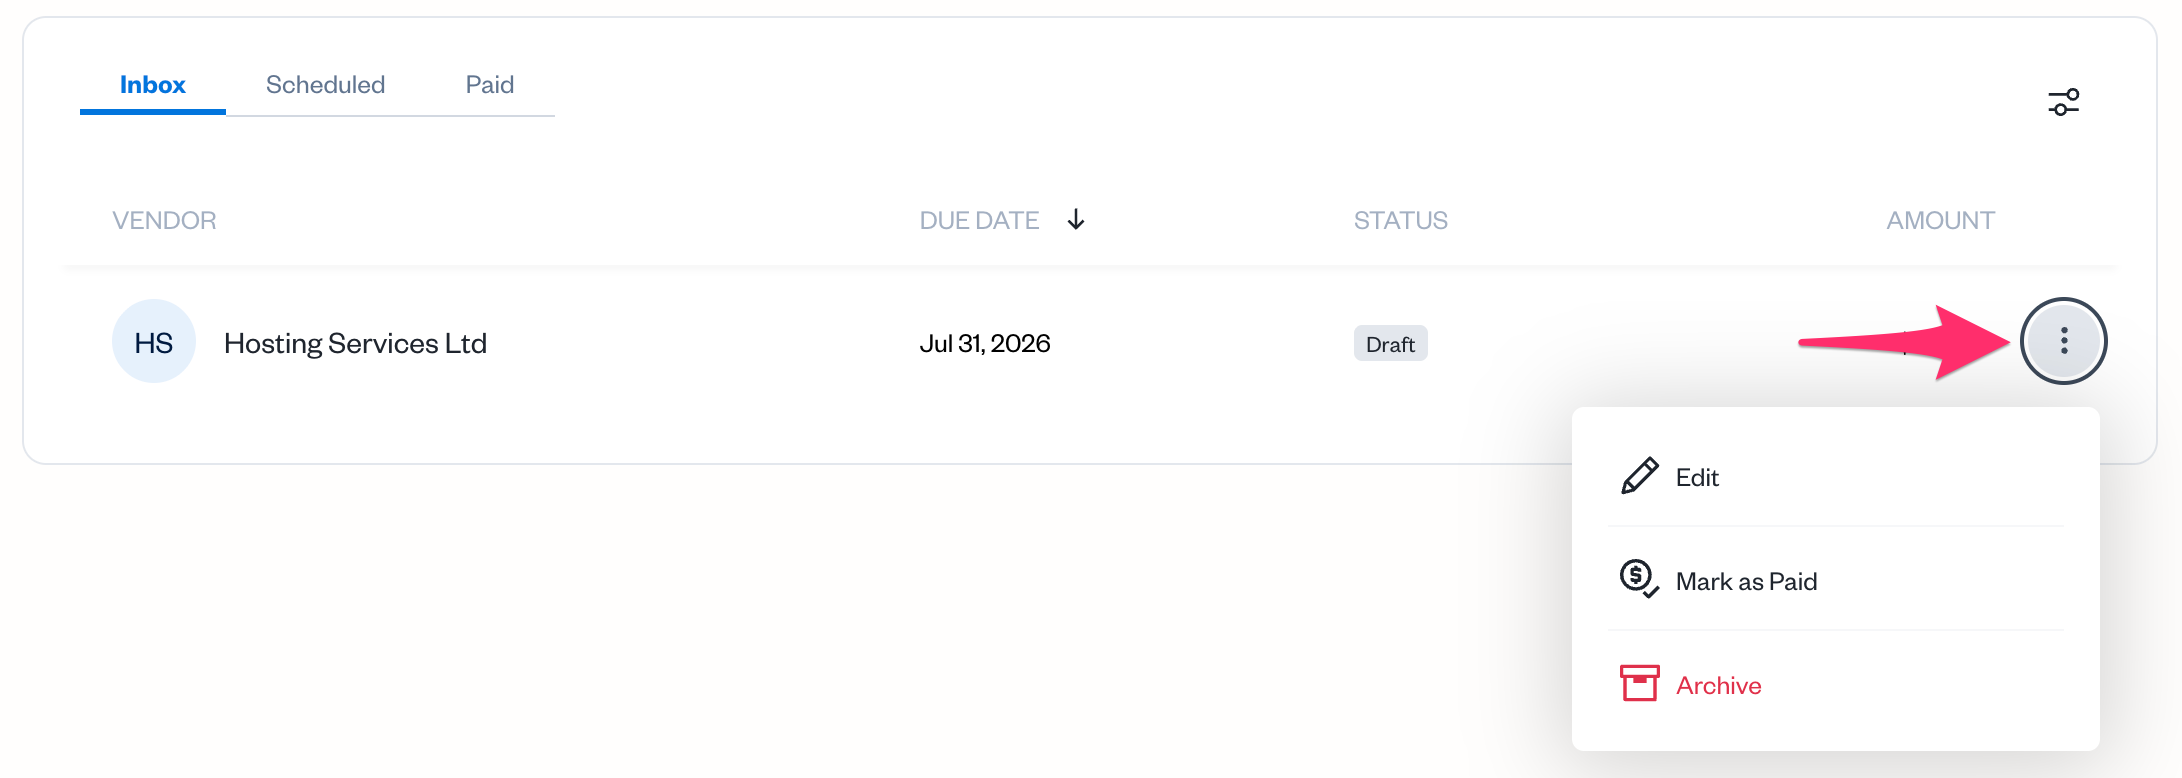
Task: Click the three-dot more actions button
Action: [x=2064, y=341]
